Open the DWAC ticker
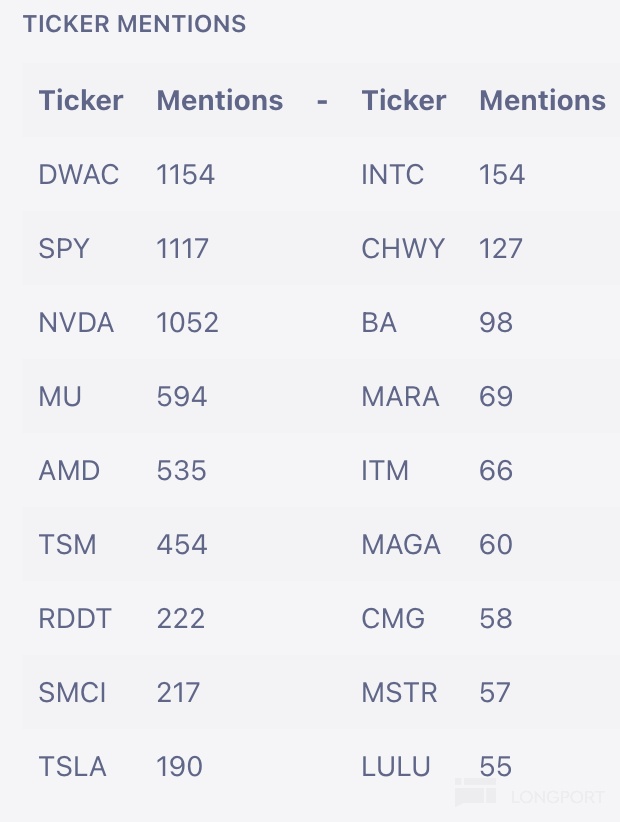The width and height of the screenshot is (620, 822). tap(79, 175)
